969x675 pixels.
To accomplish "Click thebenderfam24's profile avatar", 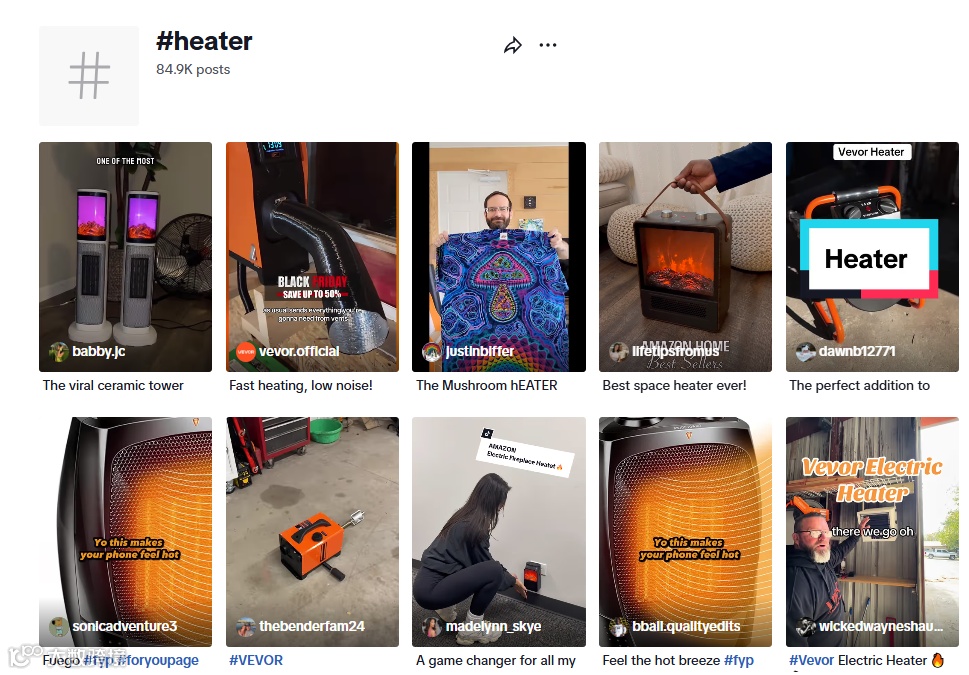I will click(246, 627).
